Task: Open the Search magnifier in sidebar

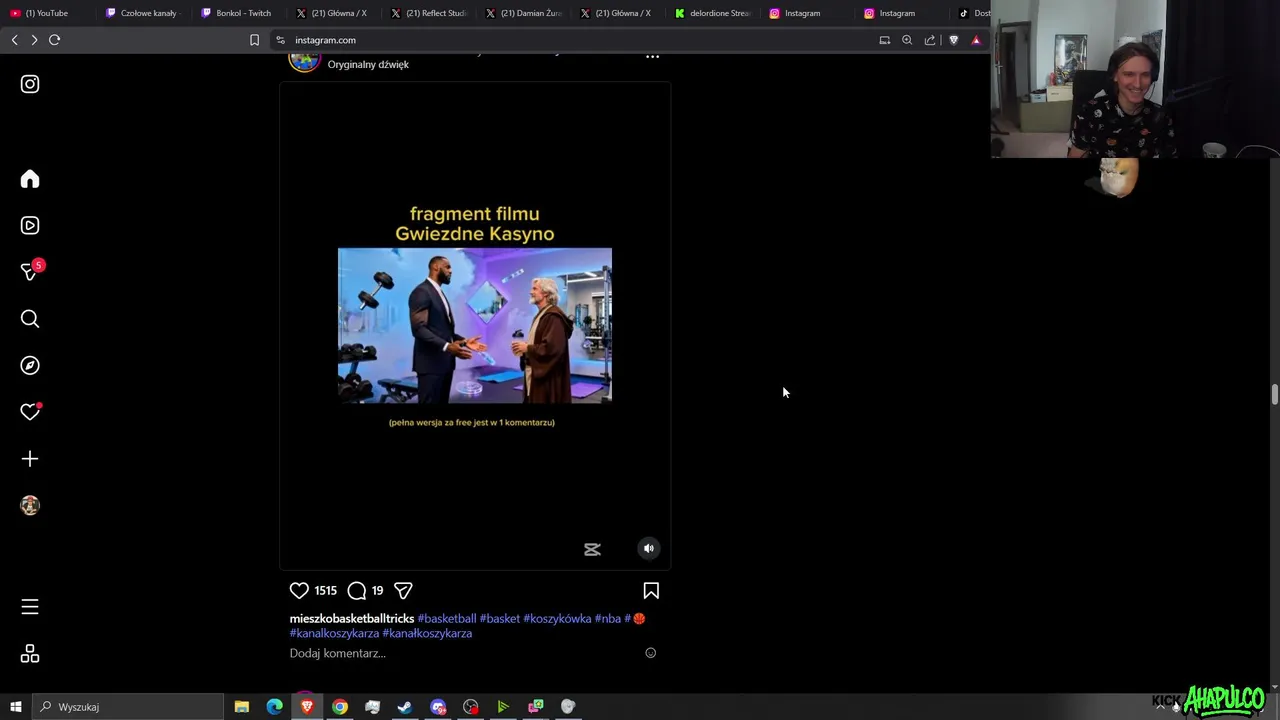Action: point(30,319)
